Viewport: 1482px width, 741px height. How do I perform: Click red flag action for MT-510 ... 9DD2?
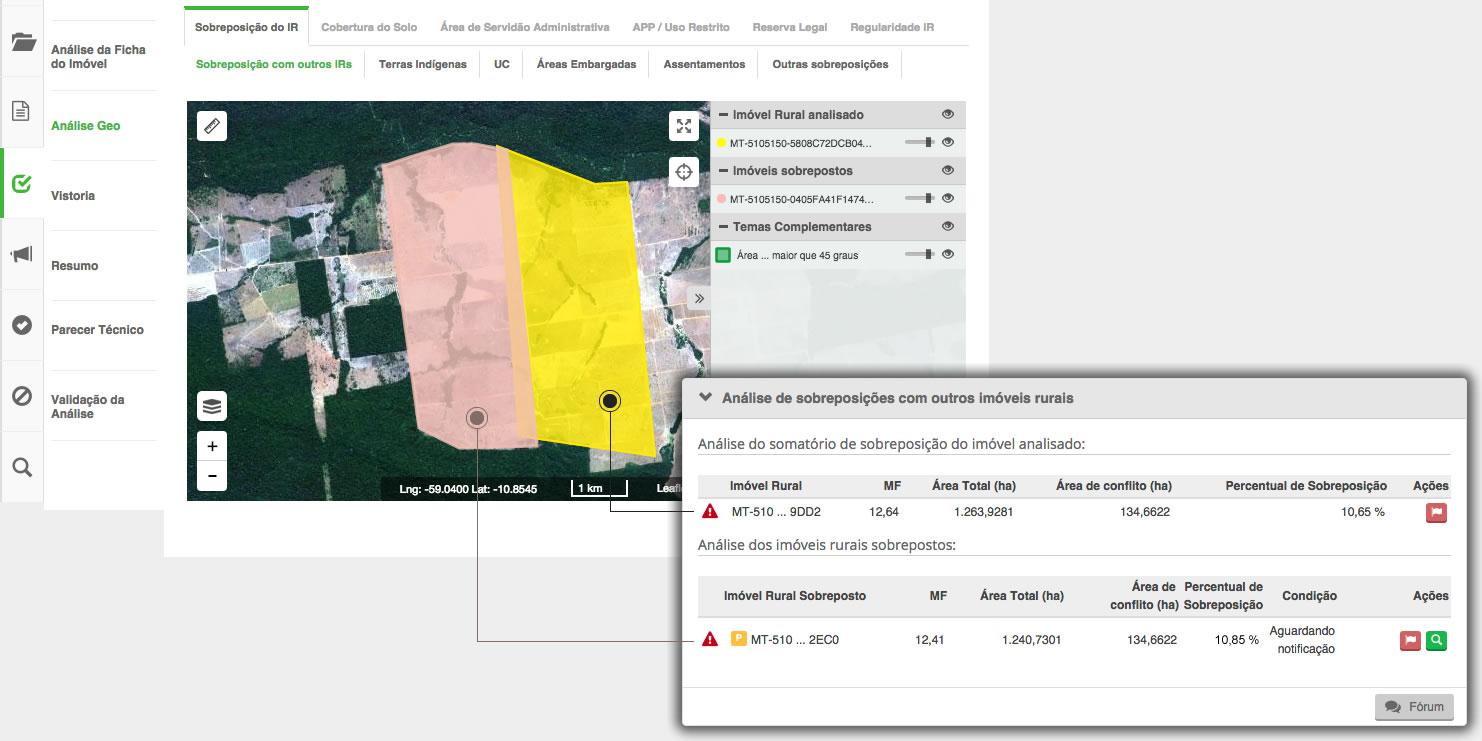(x=1437, y=512)
